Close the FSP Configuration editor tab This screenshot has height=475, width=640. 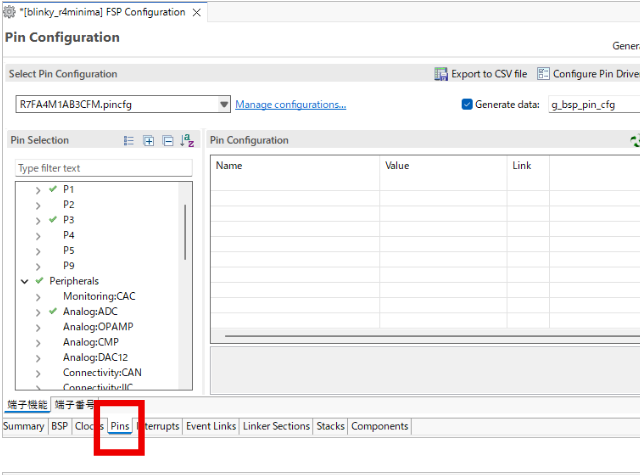197,13
